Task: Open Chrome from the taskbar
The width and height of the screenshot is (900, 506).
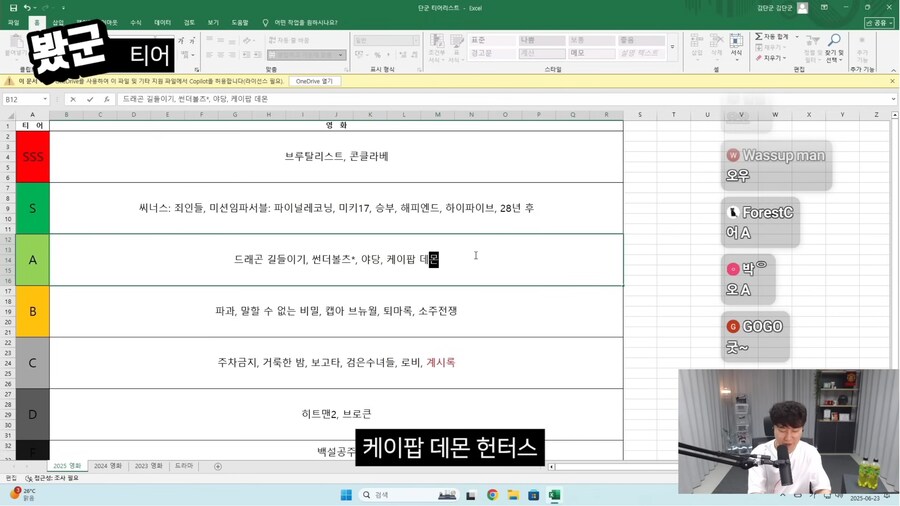Action: click(x=492, y=495)
